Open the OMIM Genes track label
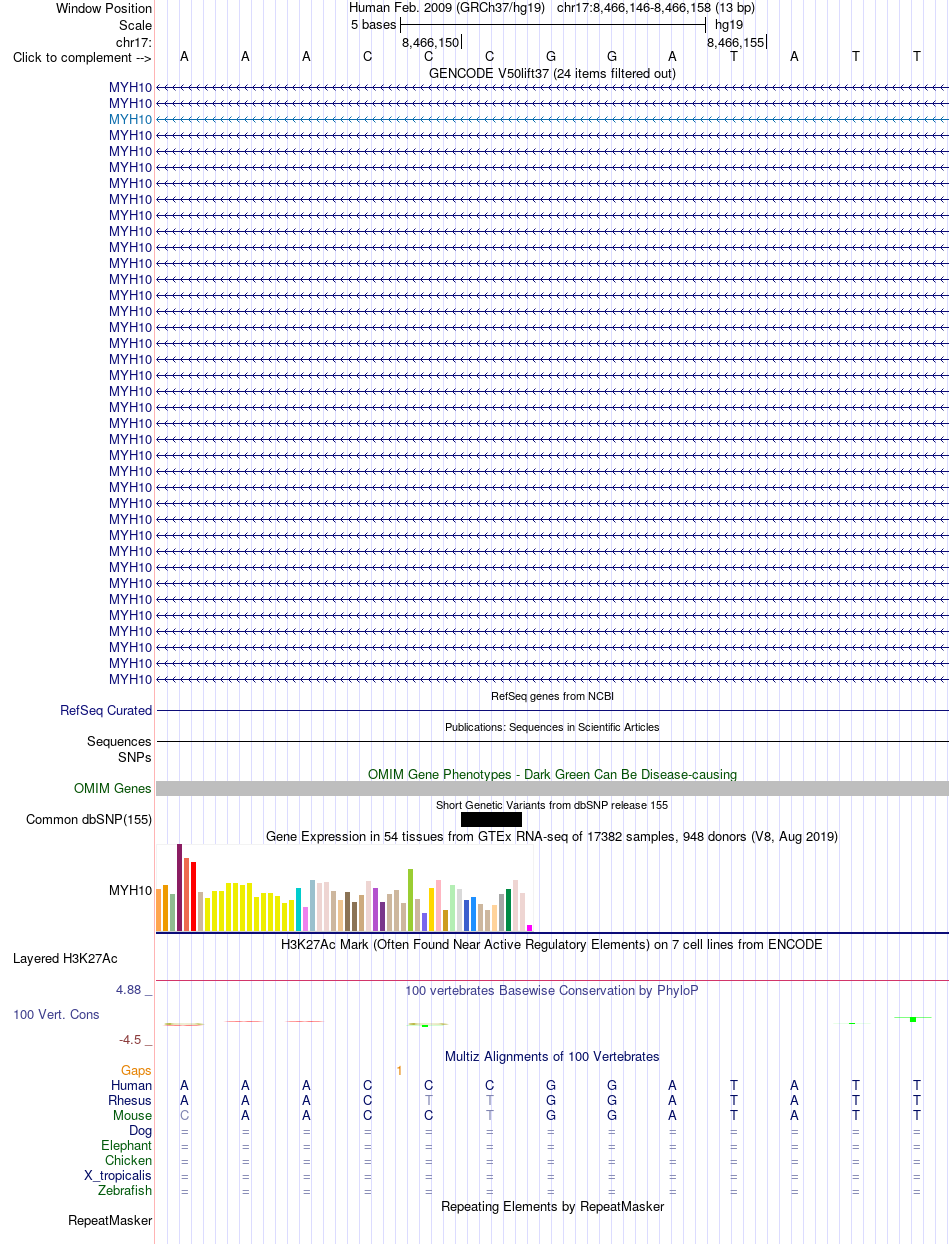 (113, 789)
